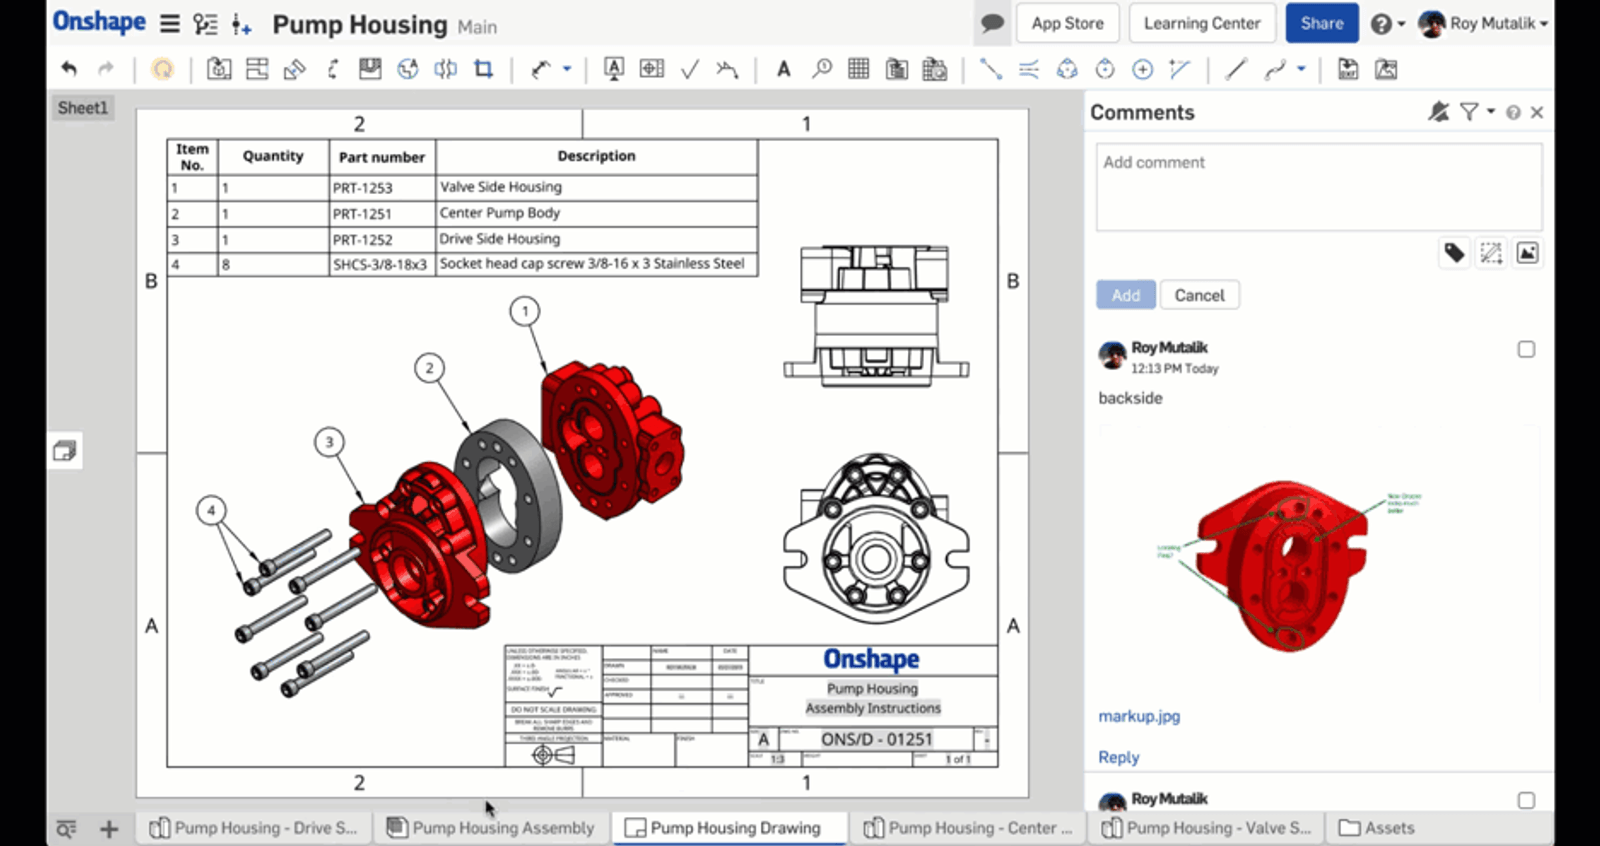Click the chat bubble comments icon
The image size is (1600, 846).
point(992,23)
